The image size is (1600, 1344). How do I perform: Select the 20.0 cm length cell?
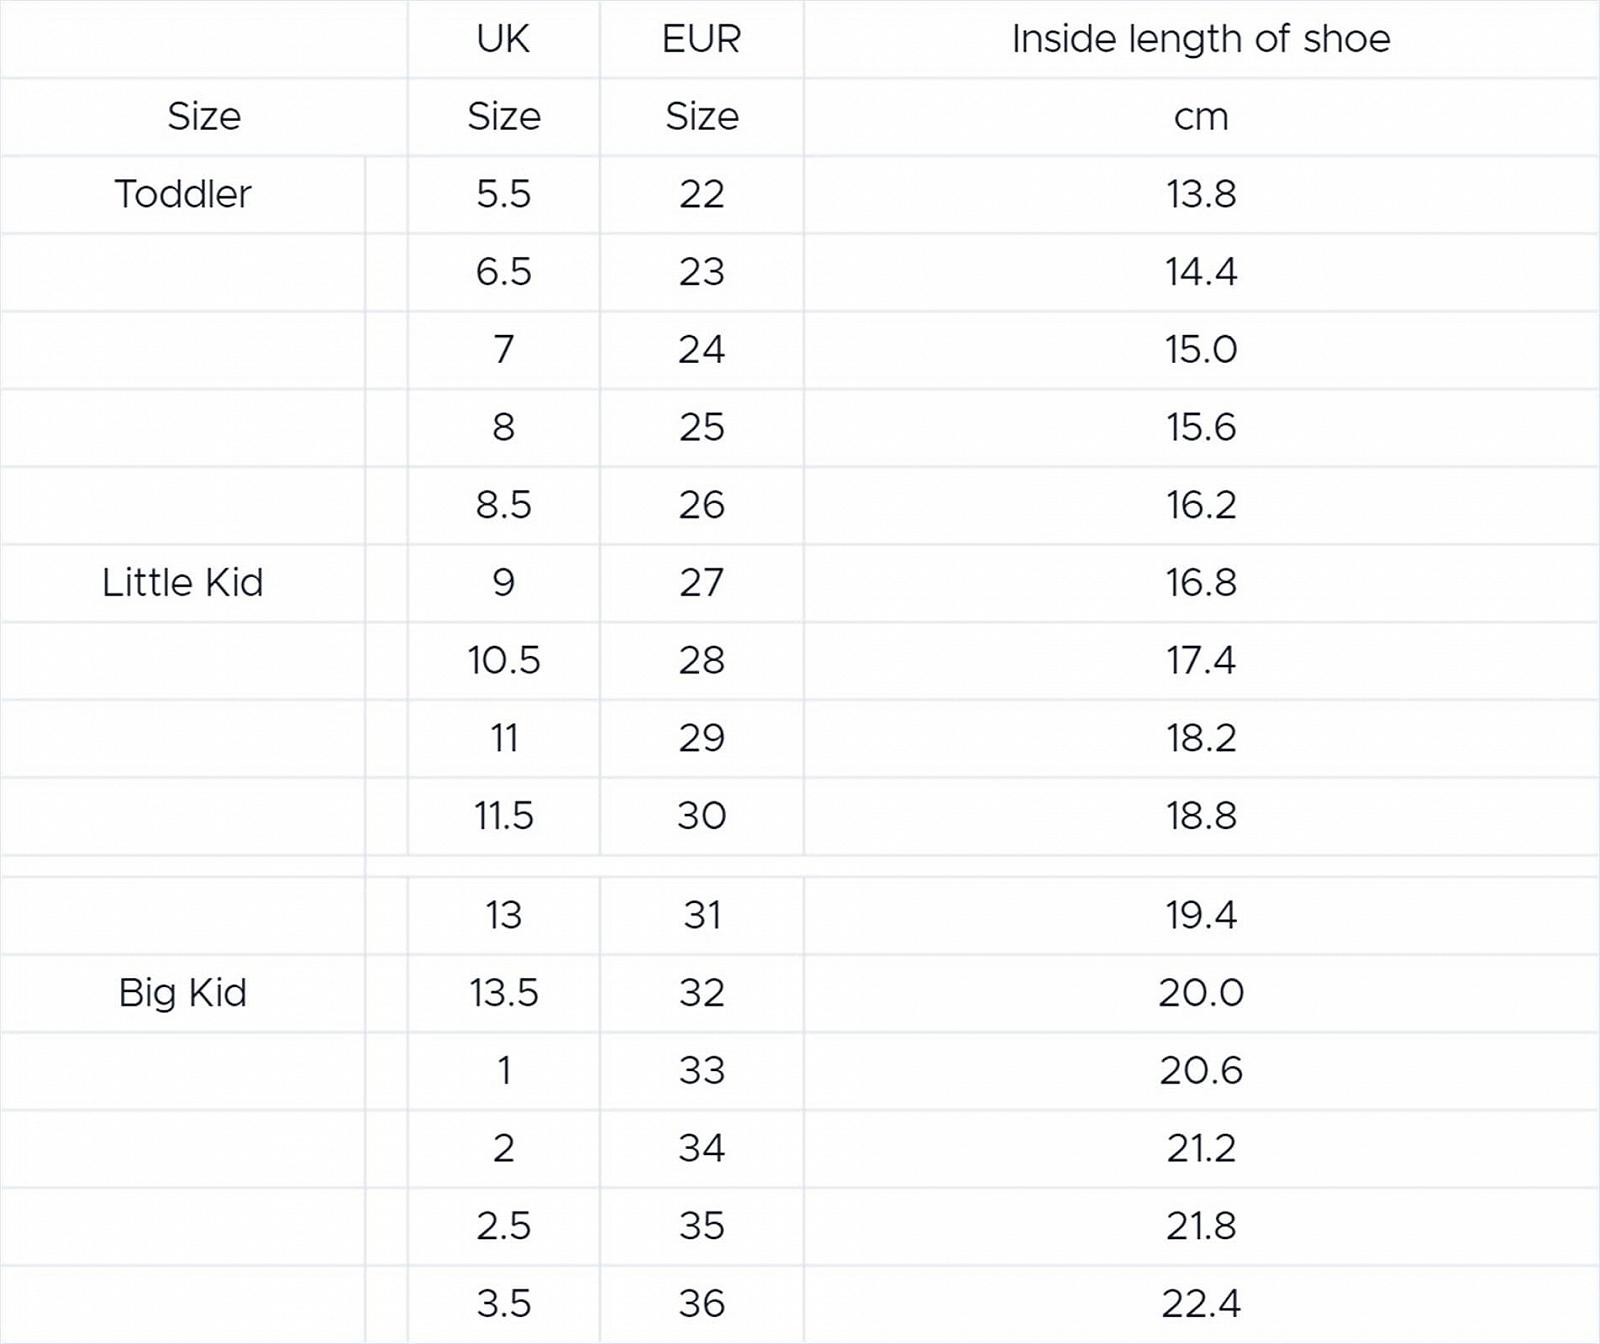pyautogui.click(x=1200, y=993)
